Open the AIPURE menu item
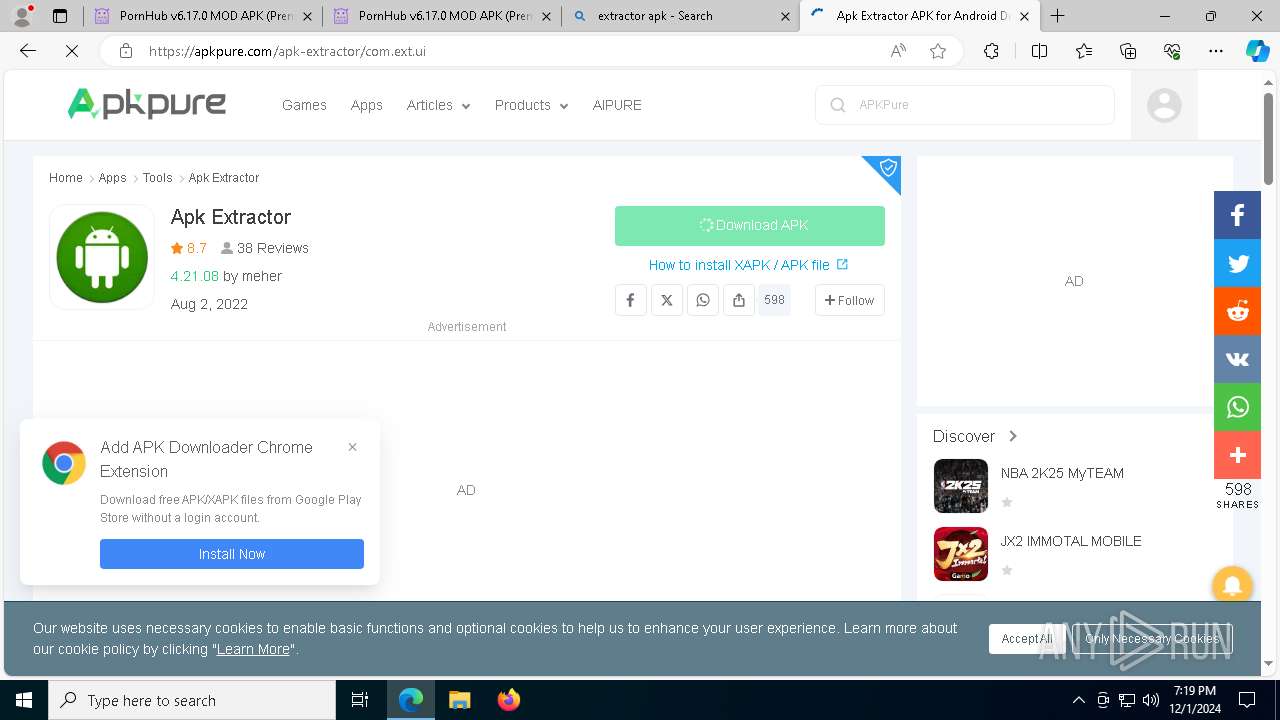 point(617,105)
